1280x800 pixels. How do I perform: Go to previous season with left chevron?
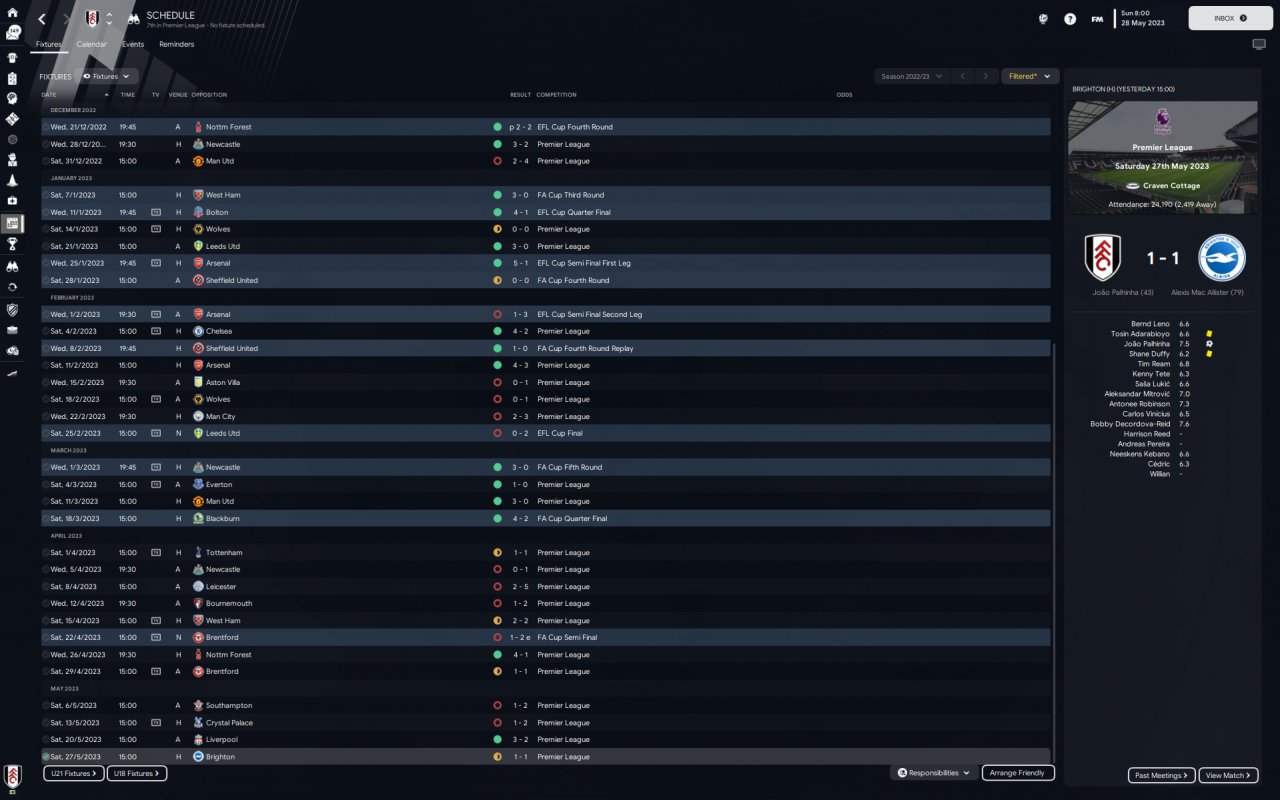pos(962,76)
